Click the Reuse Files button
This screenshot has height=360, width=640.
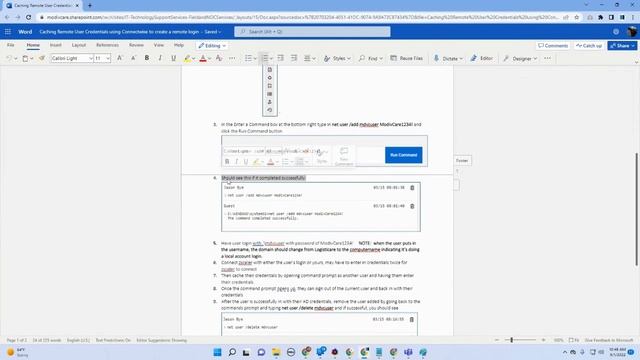407,58
